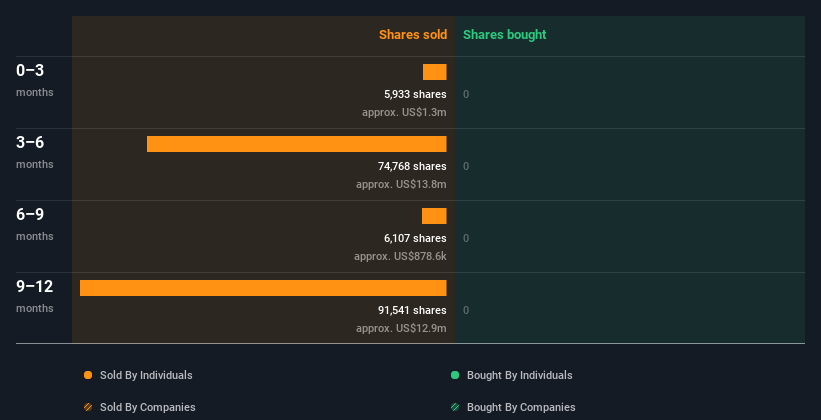Click the green Bought By Individuals legend dot

(455, 375)
